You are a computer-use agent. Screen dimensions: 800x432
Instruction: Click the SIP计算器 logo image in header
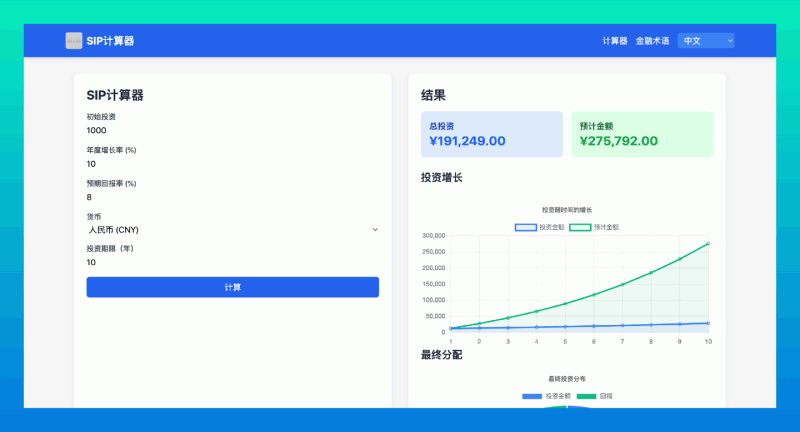[x=73, y=41]
